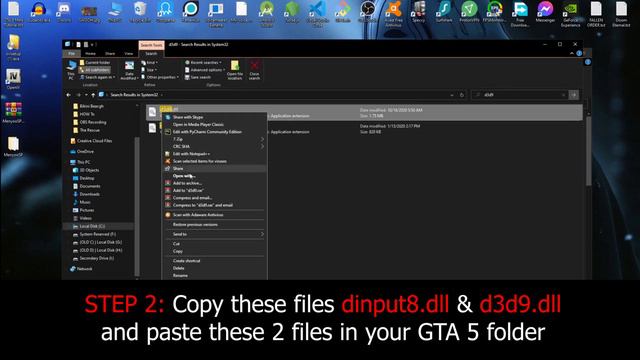640x360 pixels.
Task: Choose Open with... in context menu
Action: pos(215,176)
